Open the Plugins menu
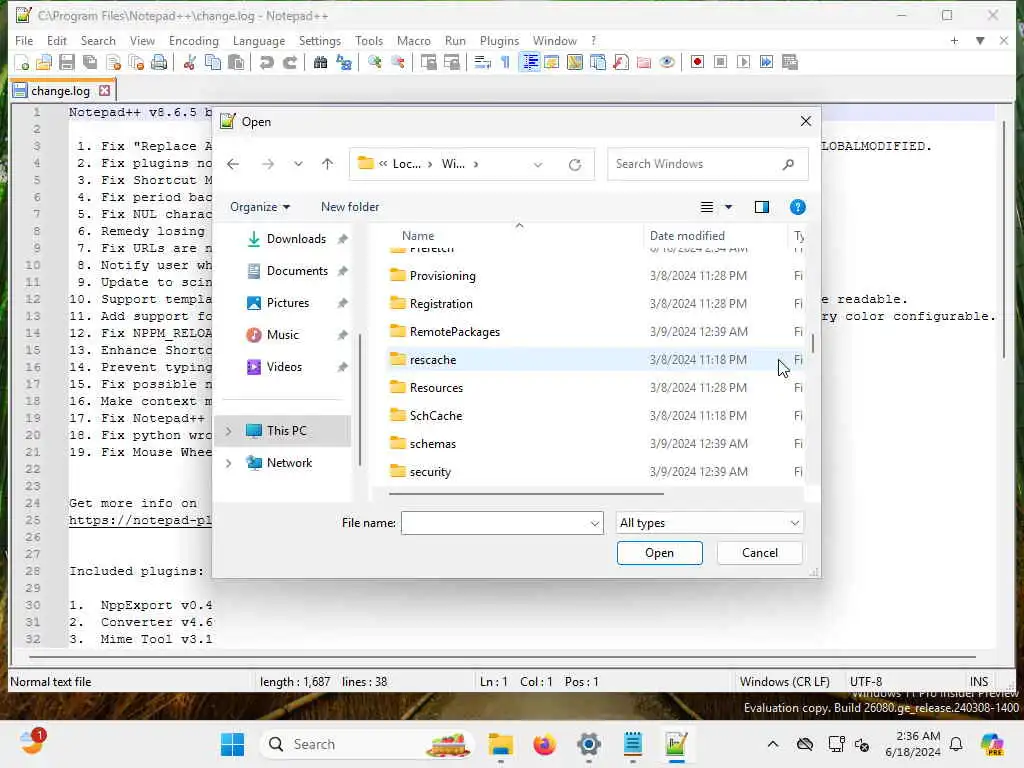 pos(499,40)
